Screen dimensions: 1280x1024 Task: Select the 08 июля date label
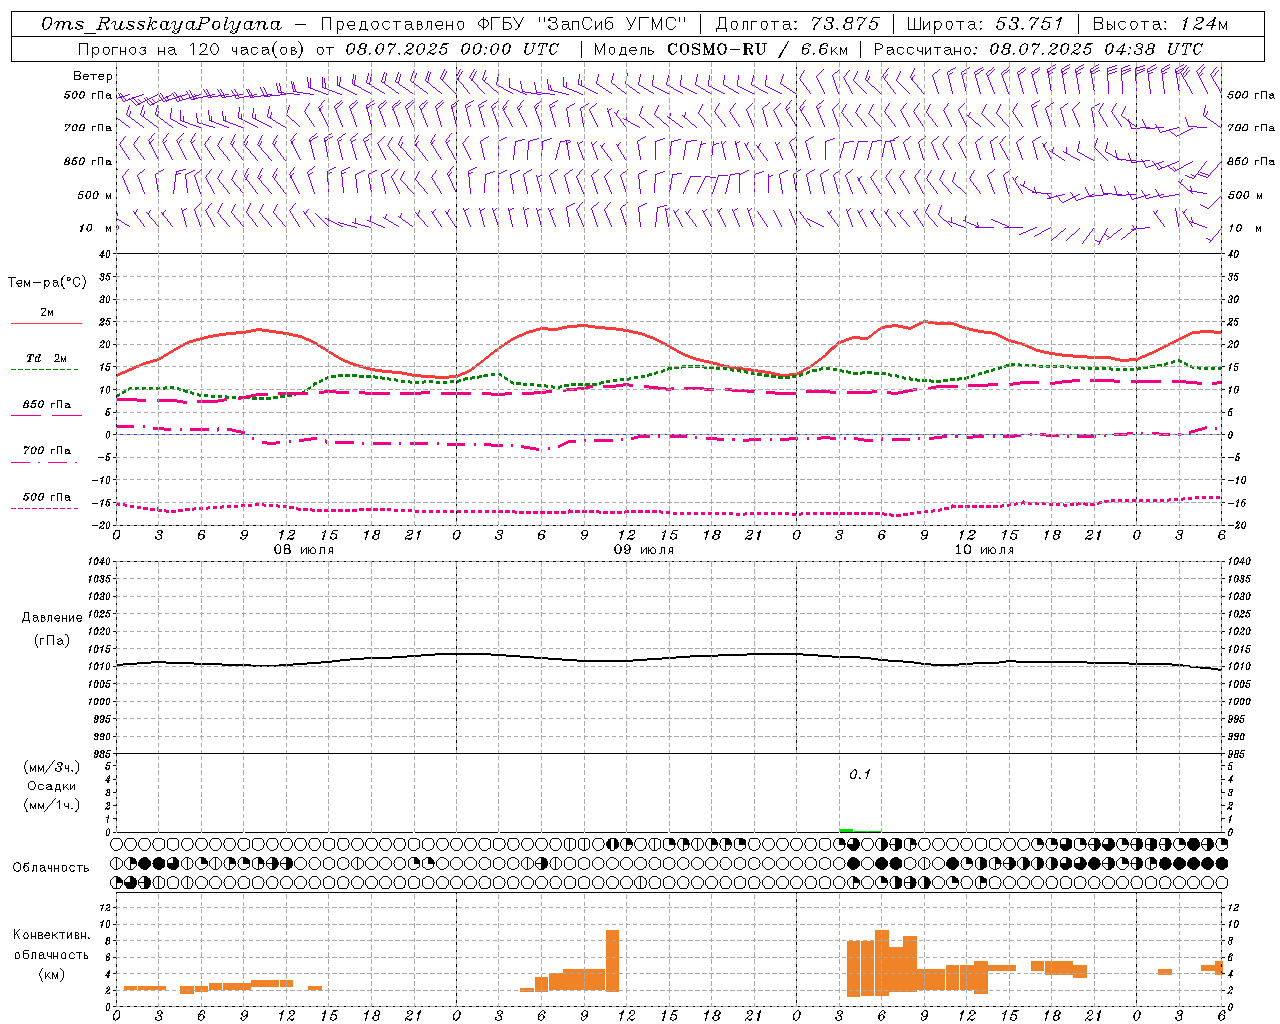click(304, 550)
